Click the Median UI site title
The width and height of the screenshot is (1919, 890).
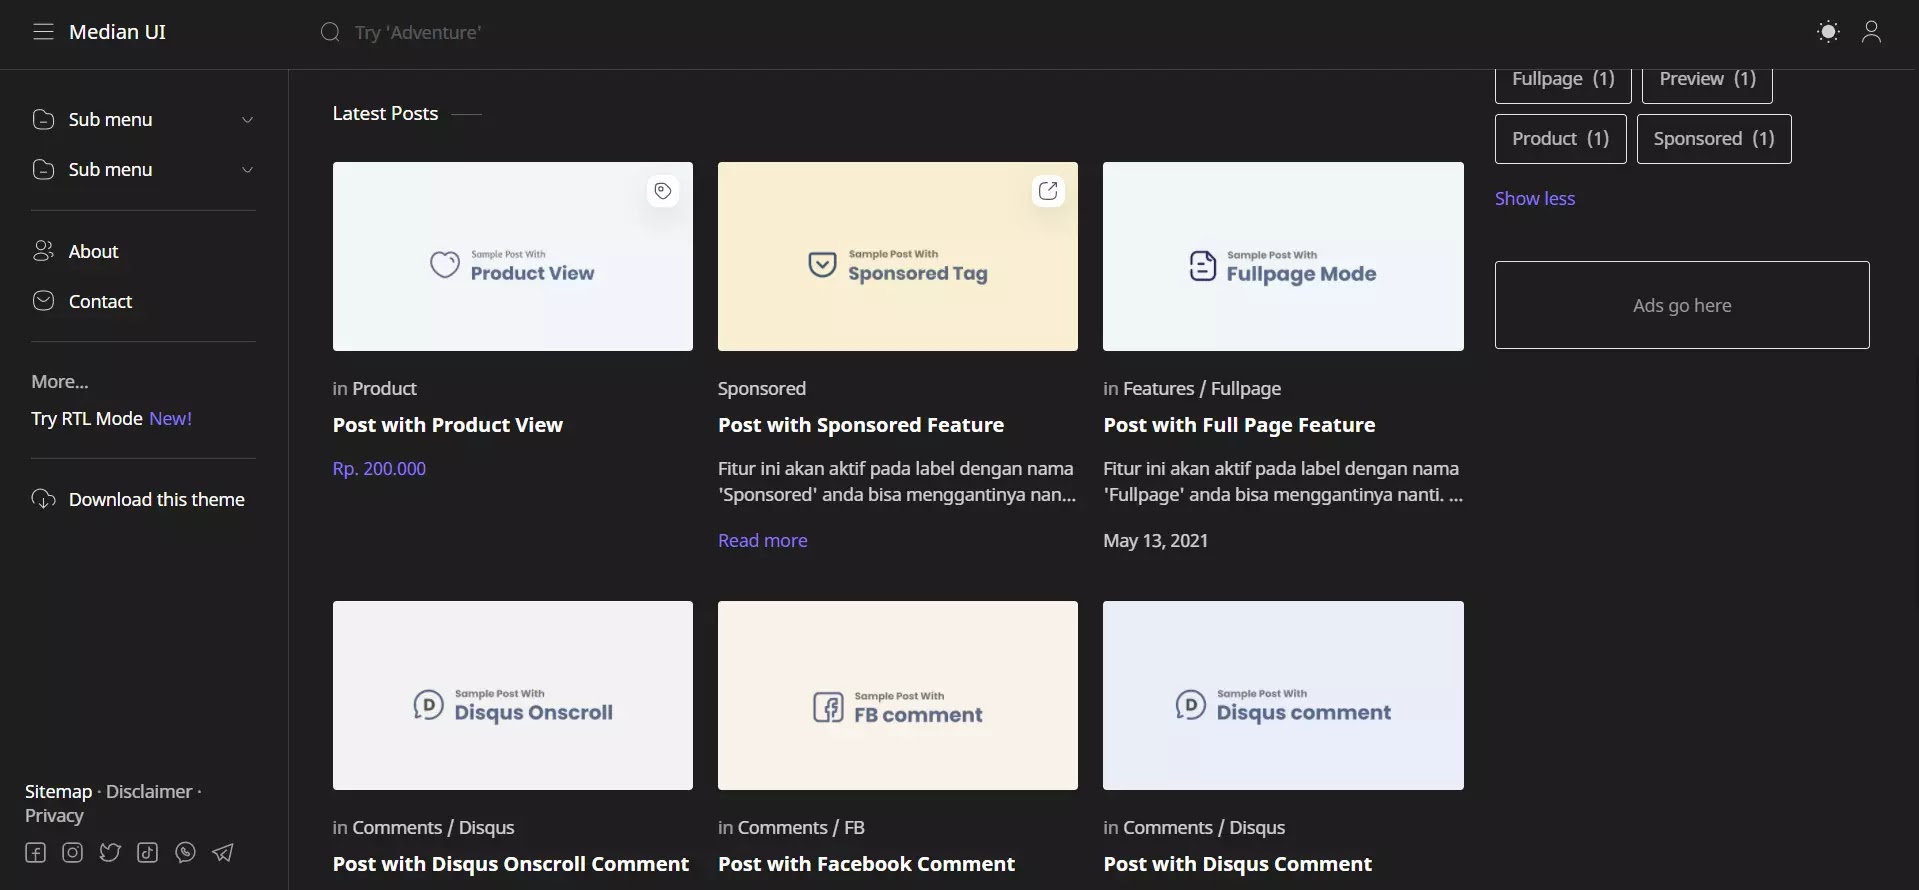(117, 32)
